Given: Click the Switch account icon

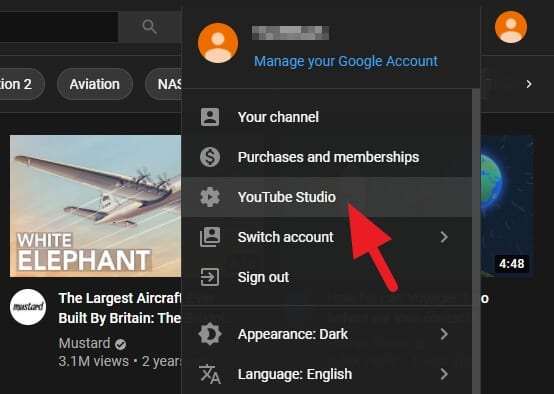Looking at the screenshot, I should pyautogui.click(x=210, y=237).
